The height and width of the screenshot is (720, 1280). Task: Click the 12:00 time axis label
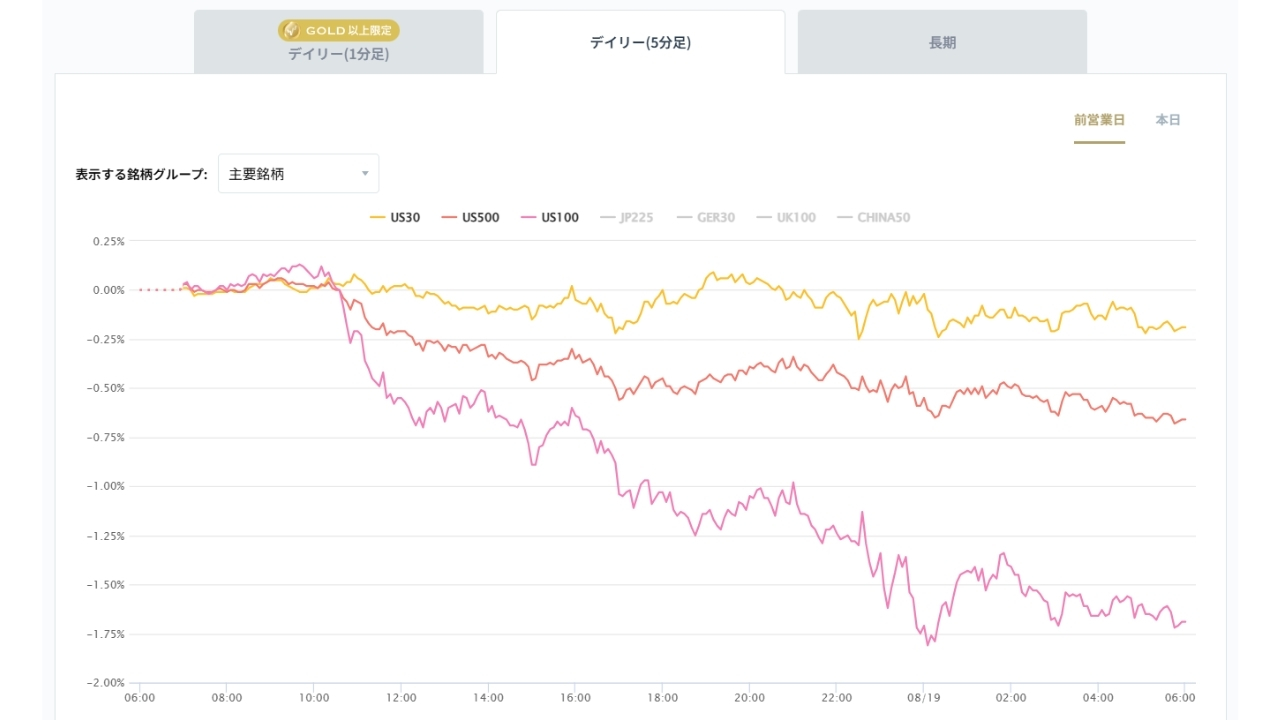tap(401, 697)
